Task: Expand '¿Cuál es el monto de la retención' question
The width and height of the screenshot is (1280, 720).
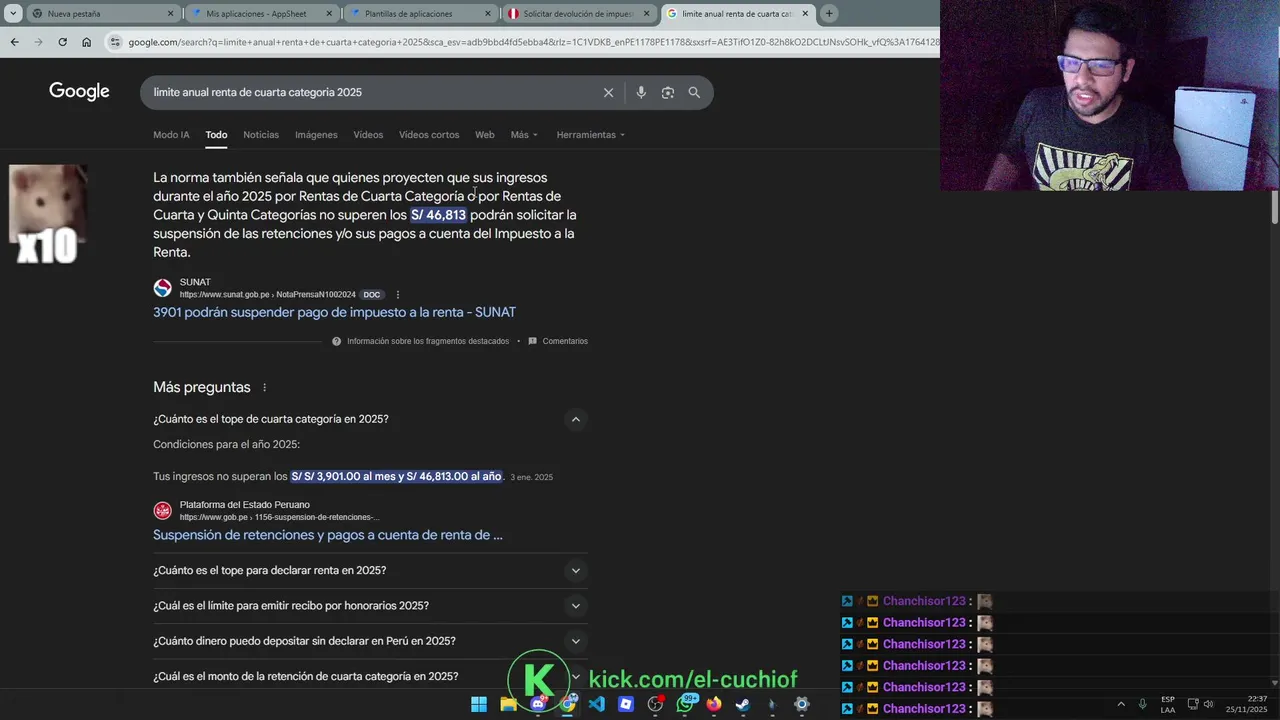Action: point(575,677)
